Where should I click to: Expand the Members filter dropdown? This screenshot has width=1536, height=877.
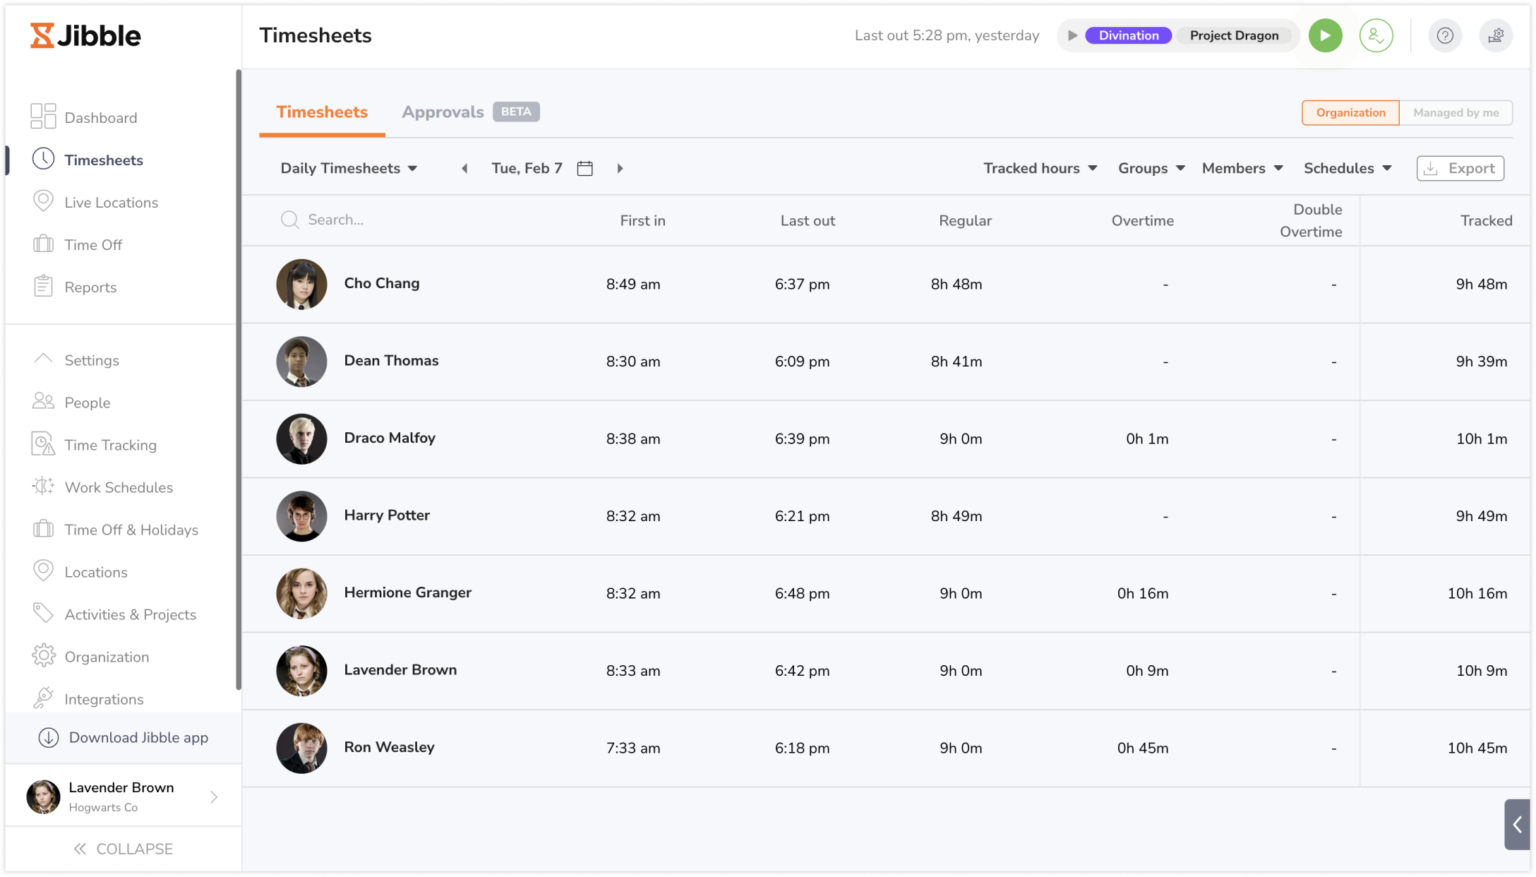pos(1241,168)
